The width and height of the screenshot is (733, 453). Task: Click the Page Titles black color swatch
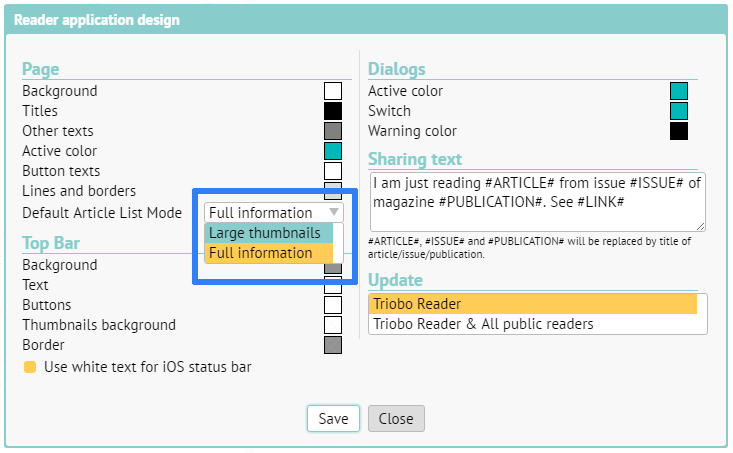[333, 111]
